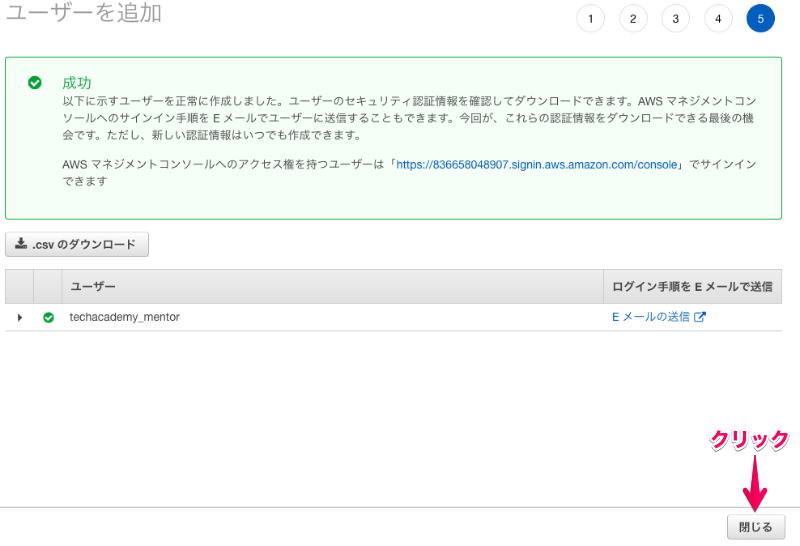The image size is (800, 546).
Task: Jump to step 3 in the wizard
Action: (x=675, y=19)
